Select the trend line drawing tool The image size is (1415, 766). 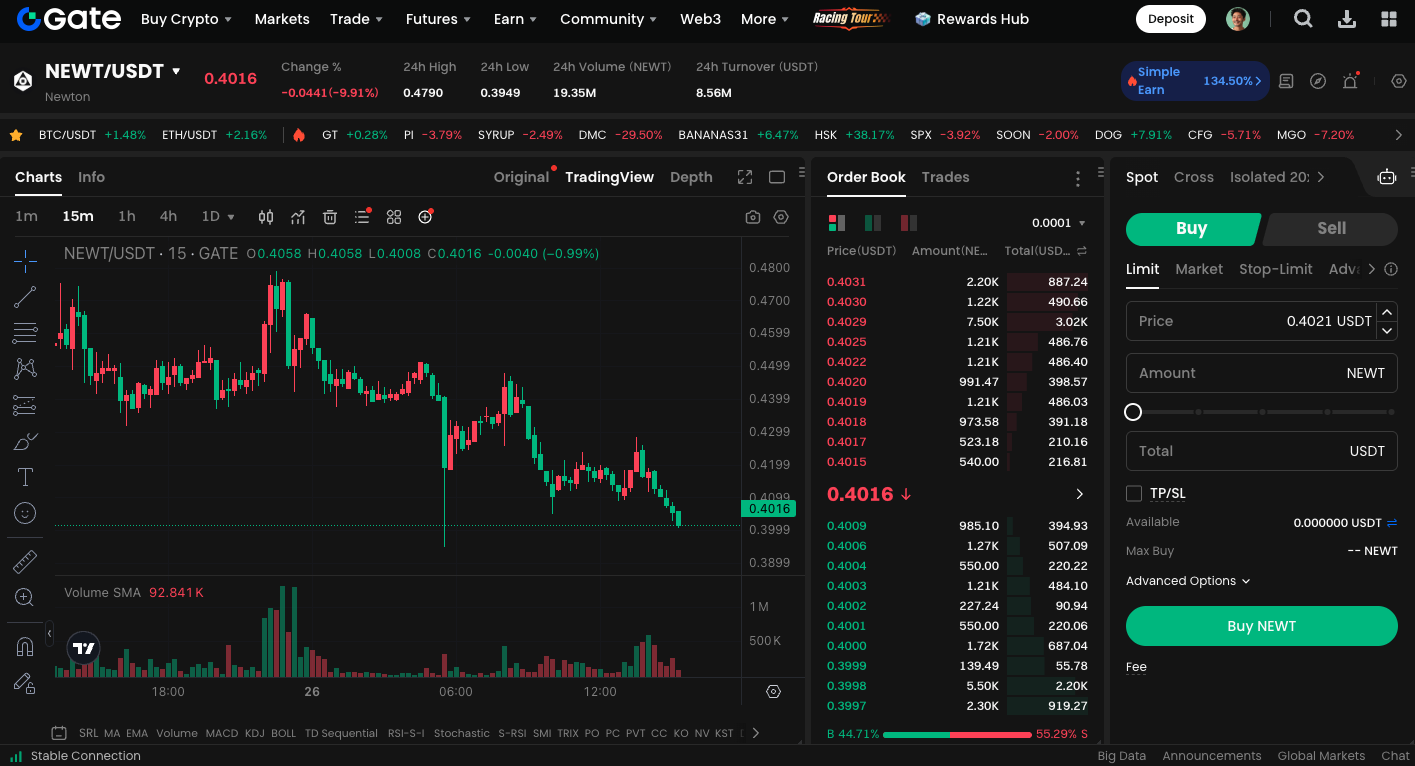pos(25,297)
